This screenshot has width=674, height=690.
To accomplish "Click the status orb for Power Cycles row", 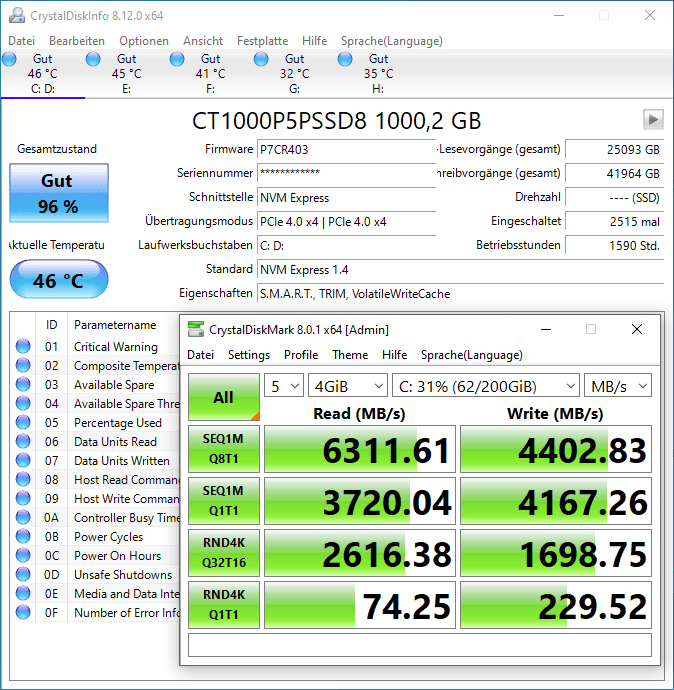I will click(x=23, y=536).
